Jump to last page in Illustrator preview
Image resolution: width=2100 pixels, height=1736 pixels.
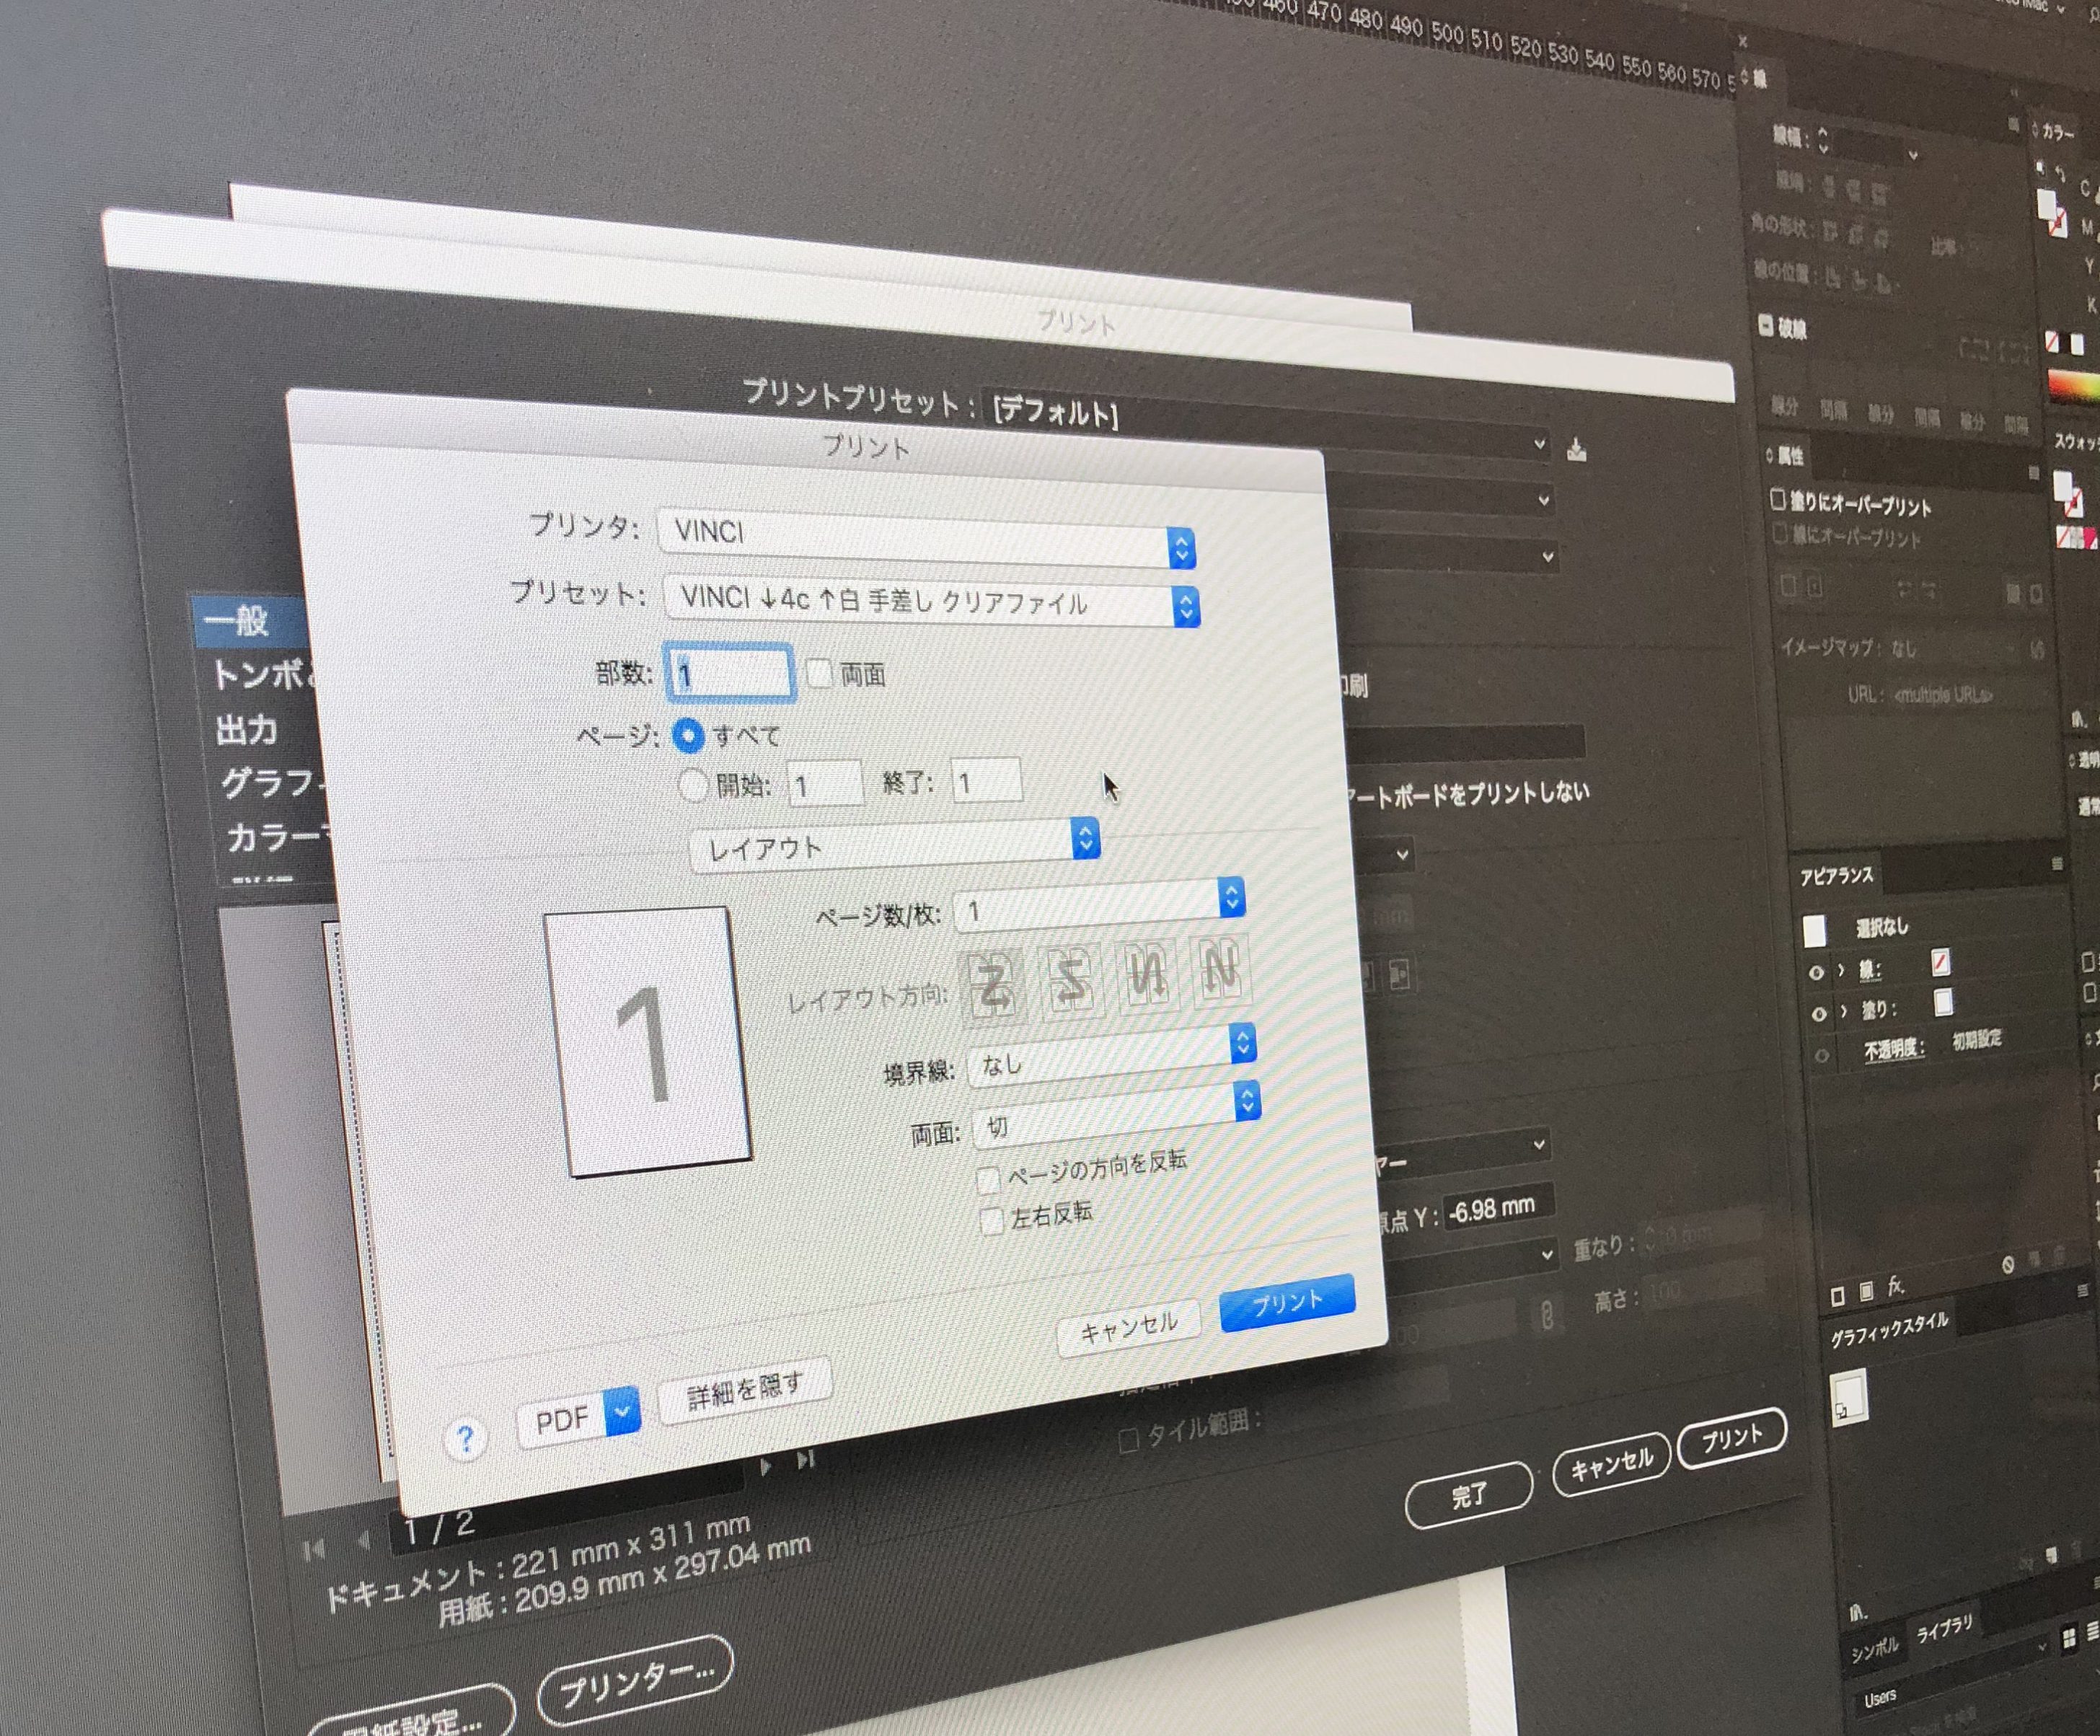click(x=805, y=1460)
